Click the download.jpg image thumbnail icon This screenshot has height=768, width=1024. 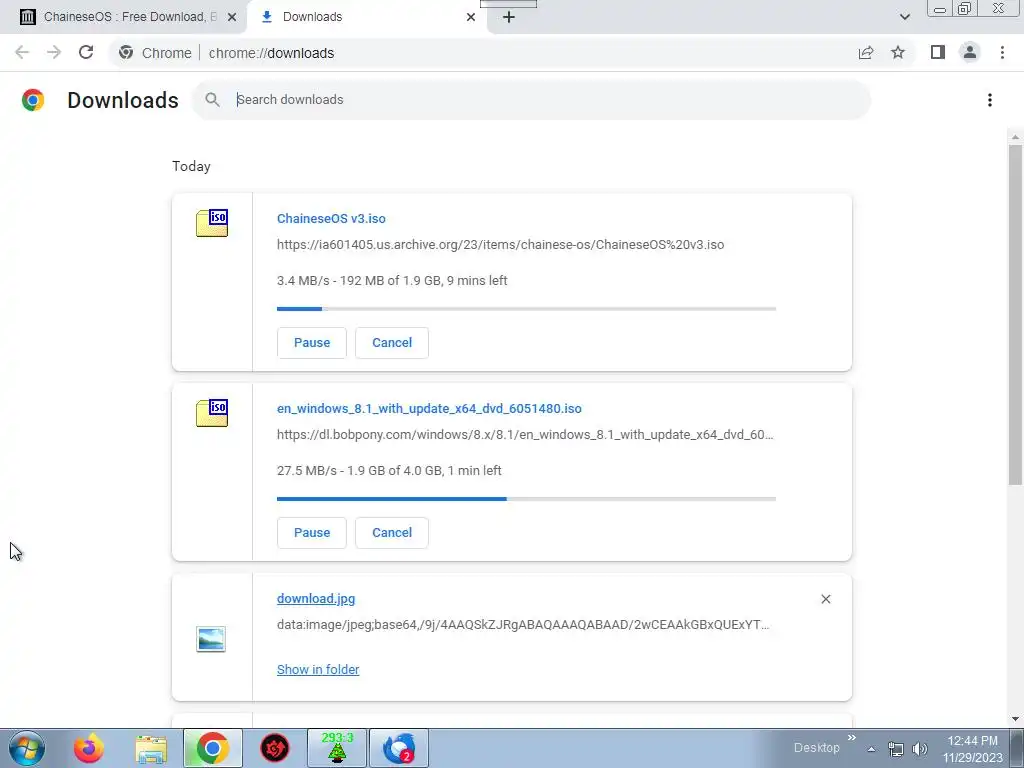tap(211, 639)
